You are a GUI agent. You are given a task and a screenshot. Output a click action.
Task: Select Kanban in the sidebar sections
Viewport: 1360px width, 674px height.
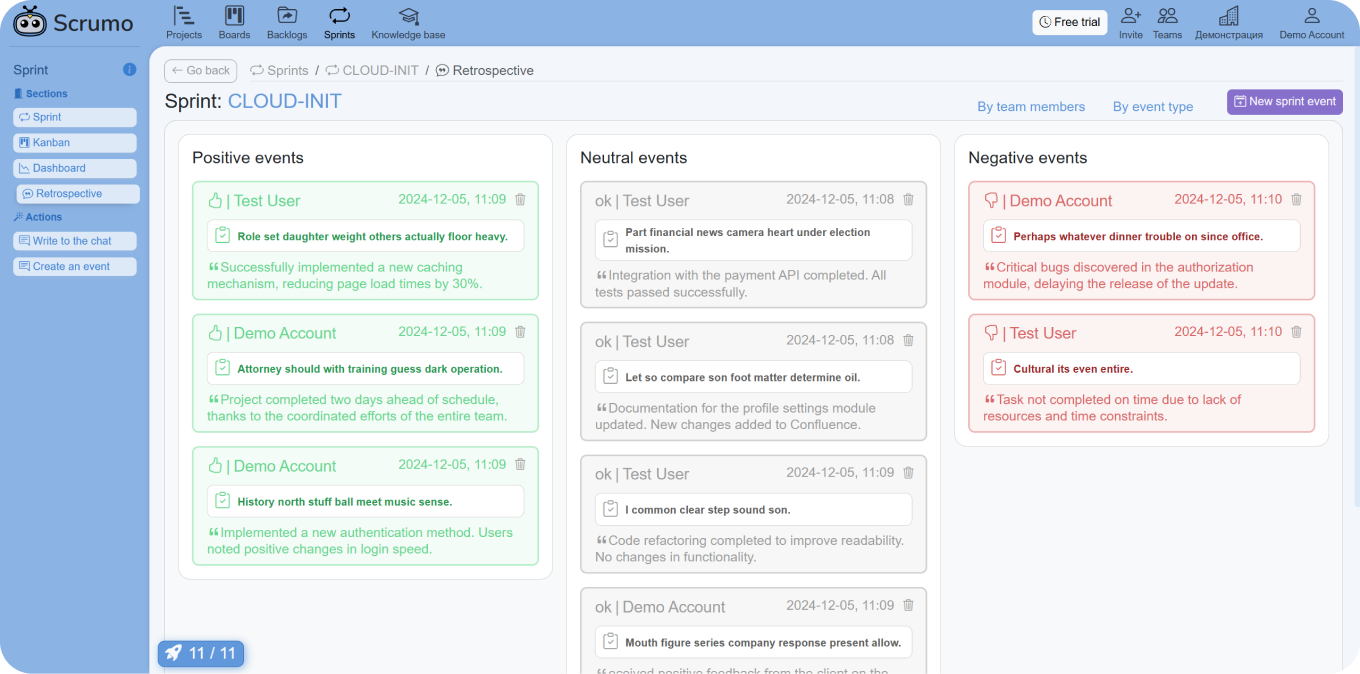click(75, 143)
